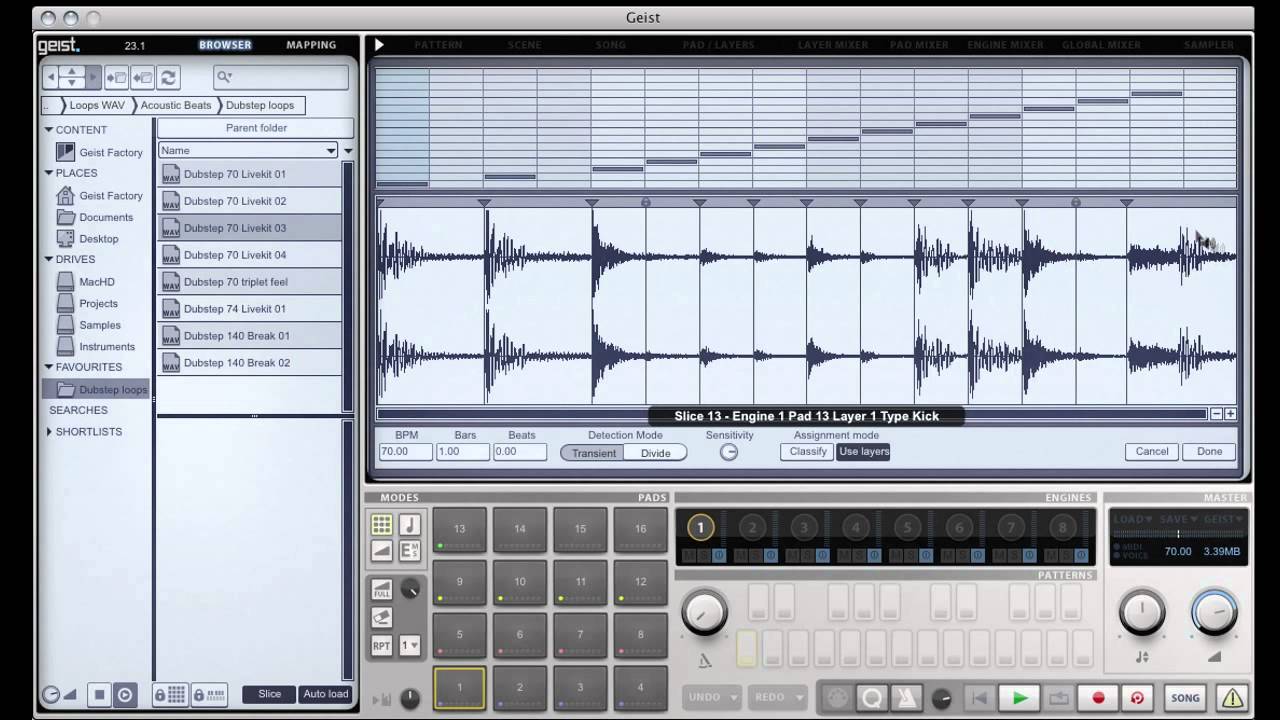The width and height of the screenshot is (1280, 720).
Task: Click the loop icon in transport
Action: 1059,698
